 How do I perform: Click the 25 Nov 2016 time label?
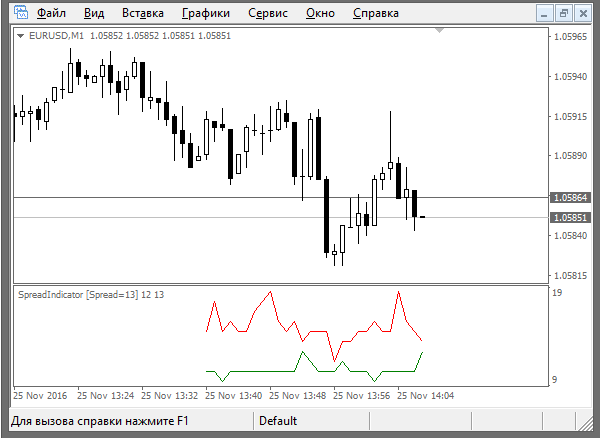tap(40, 396)
